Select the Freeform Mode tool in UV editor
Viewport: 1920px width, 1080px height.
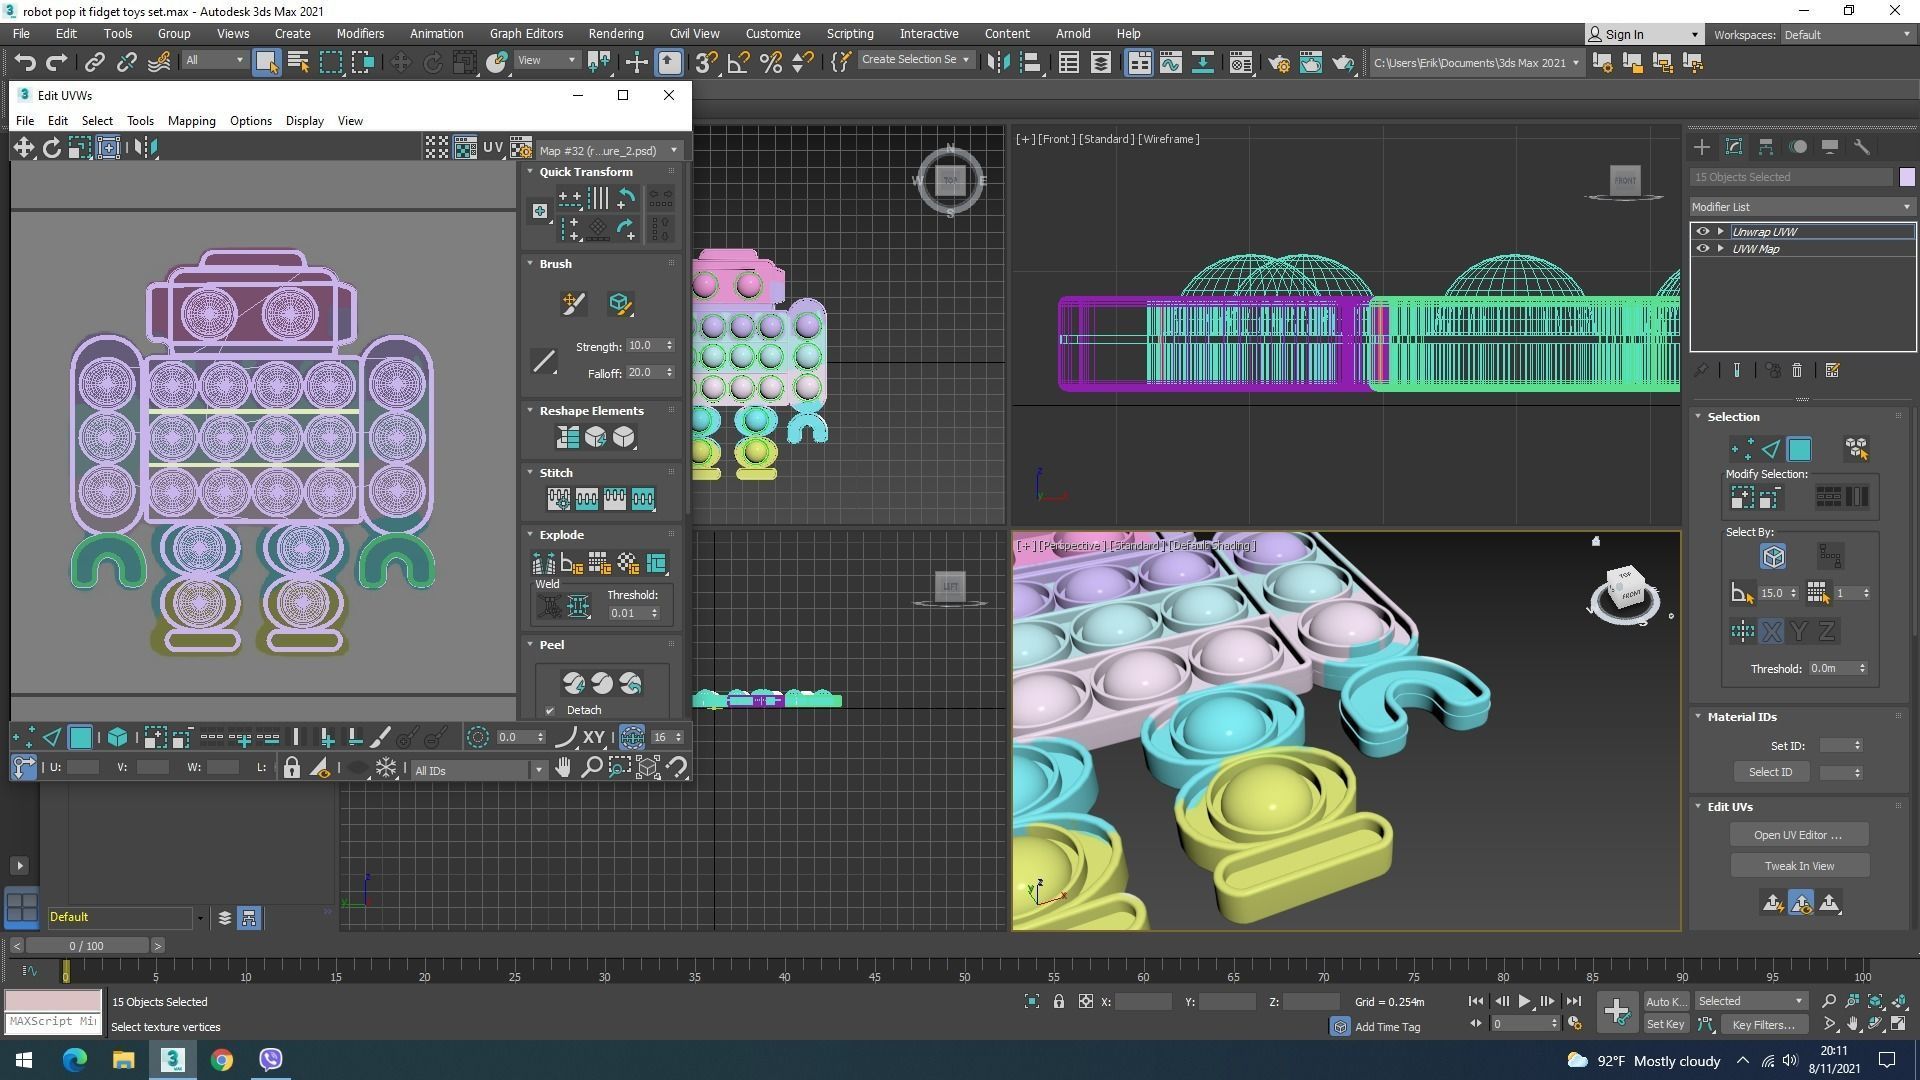[109, 148]
